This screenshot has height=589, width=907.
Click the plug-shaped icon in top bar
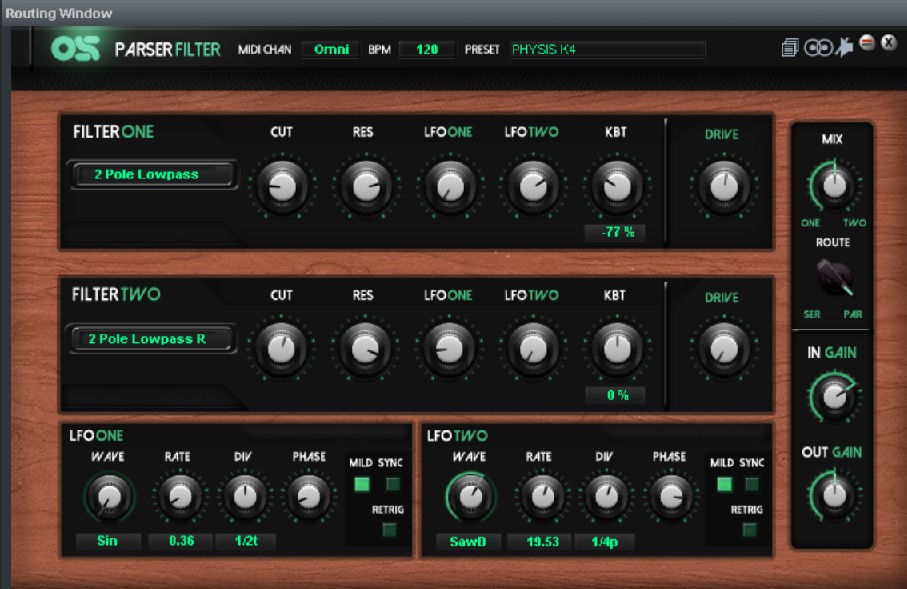click(845, 48)
